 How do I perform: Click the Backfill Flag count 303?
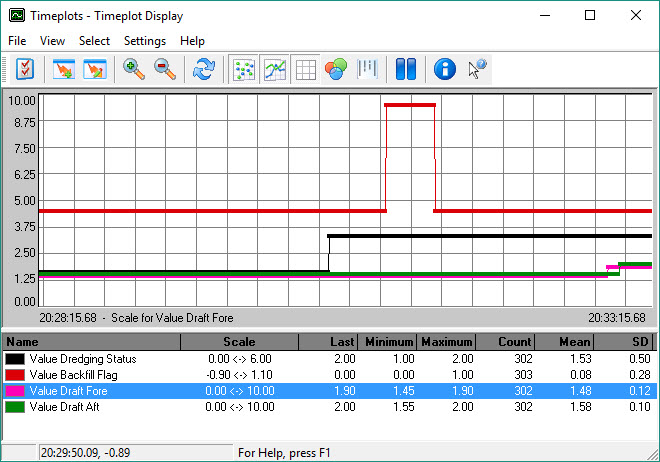click(523, 375)
